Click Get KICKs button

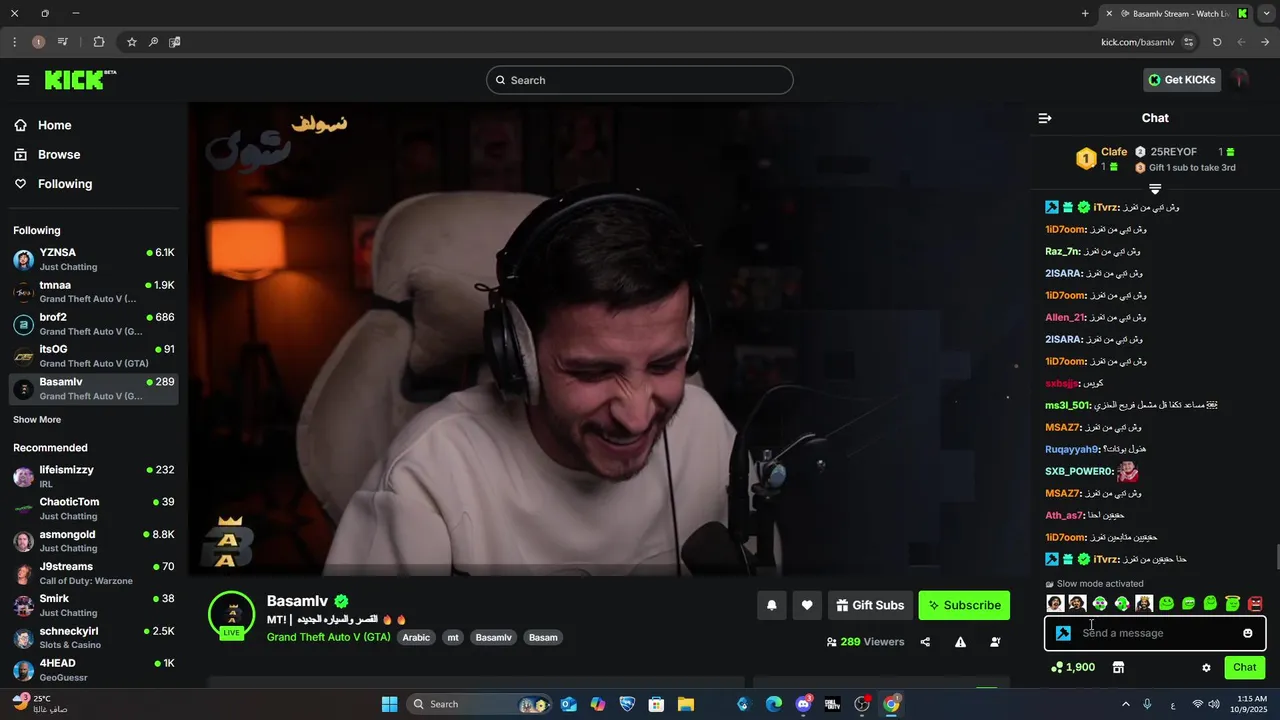pos(1182,80)
